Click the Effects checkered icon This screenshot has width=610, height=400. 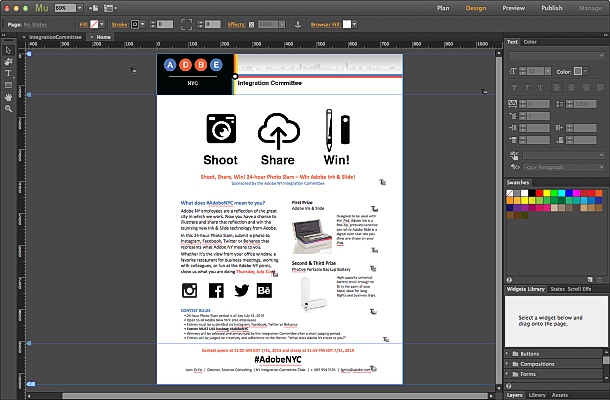pos(251,25)
